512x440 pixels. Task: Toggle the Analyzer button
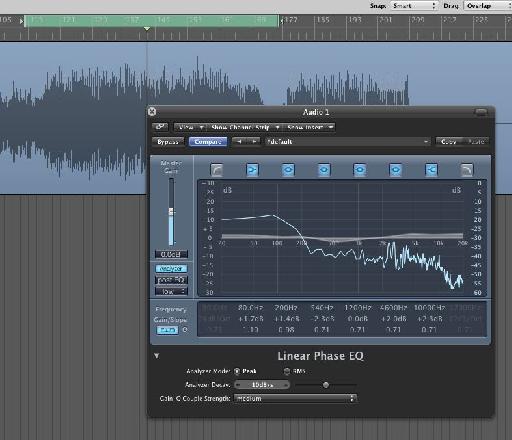coord(171,269)
